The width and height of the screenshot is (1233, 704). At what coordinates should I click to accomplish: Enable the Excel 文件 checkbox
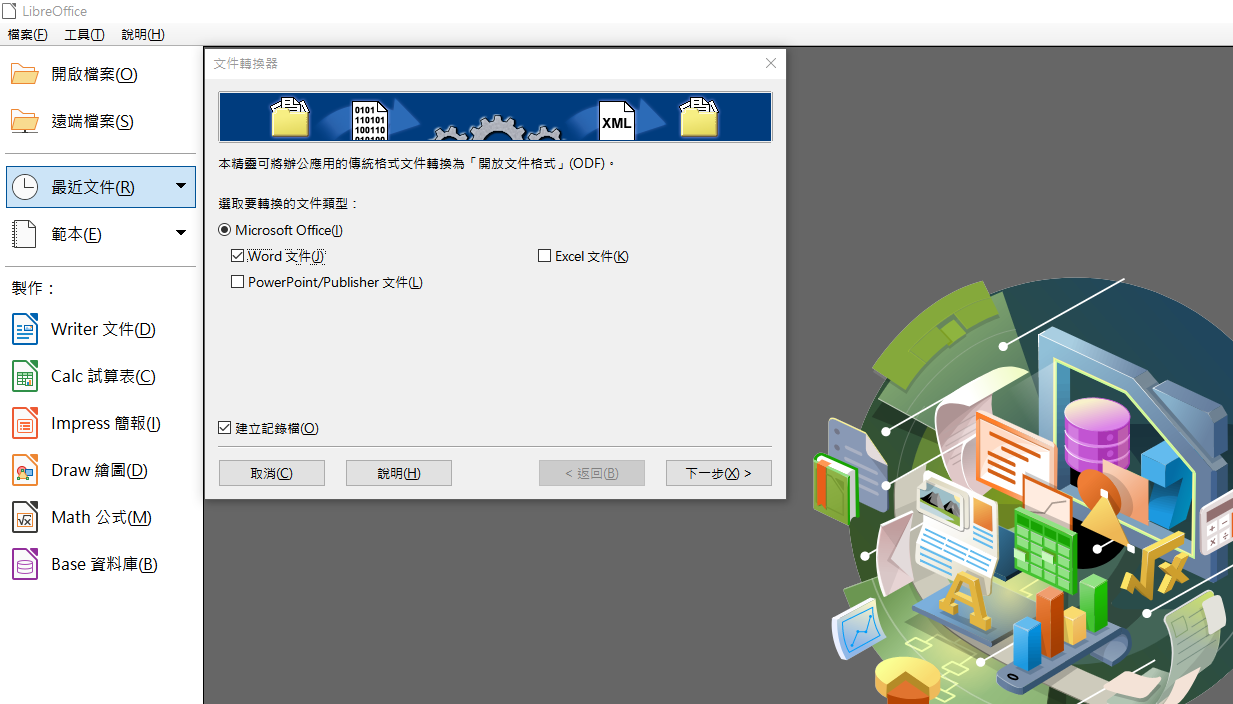[x=545, y=256]
